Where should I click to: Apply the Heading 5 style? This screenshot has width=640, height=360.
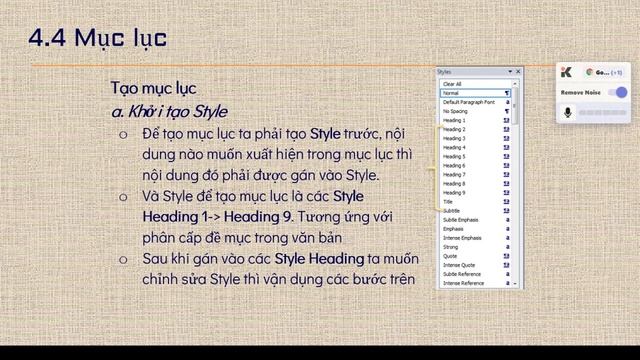point(476,156)
